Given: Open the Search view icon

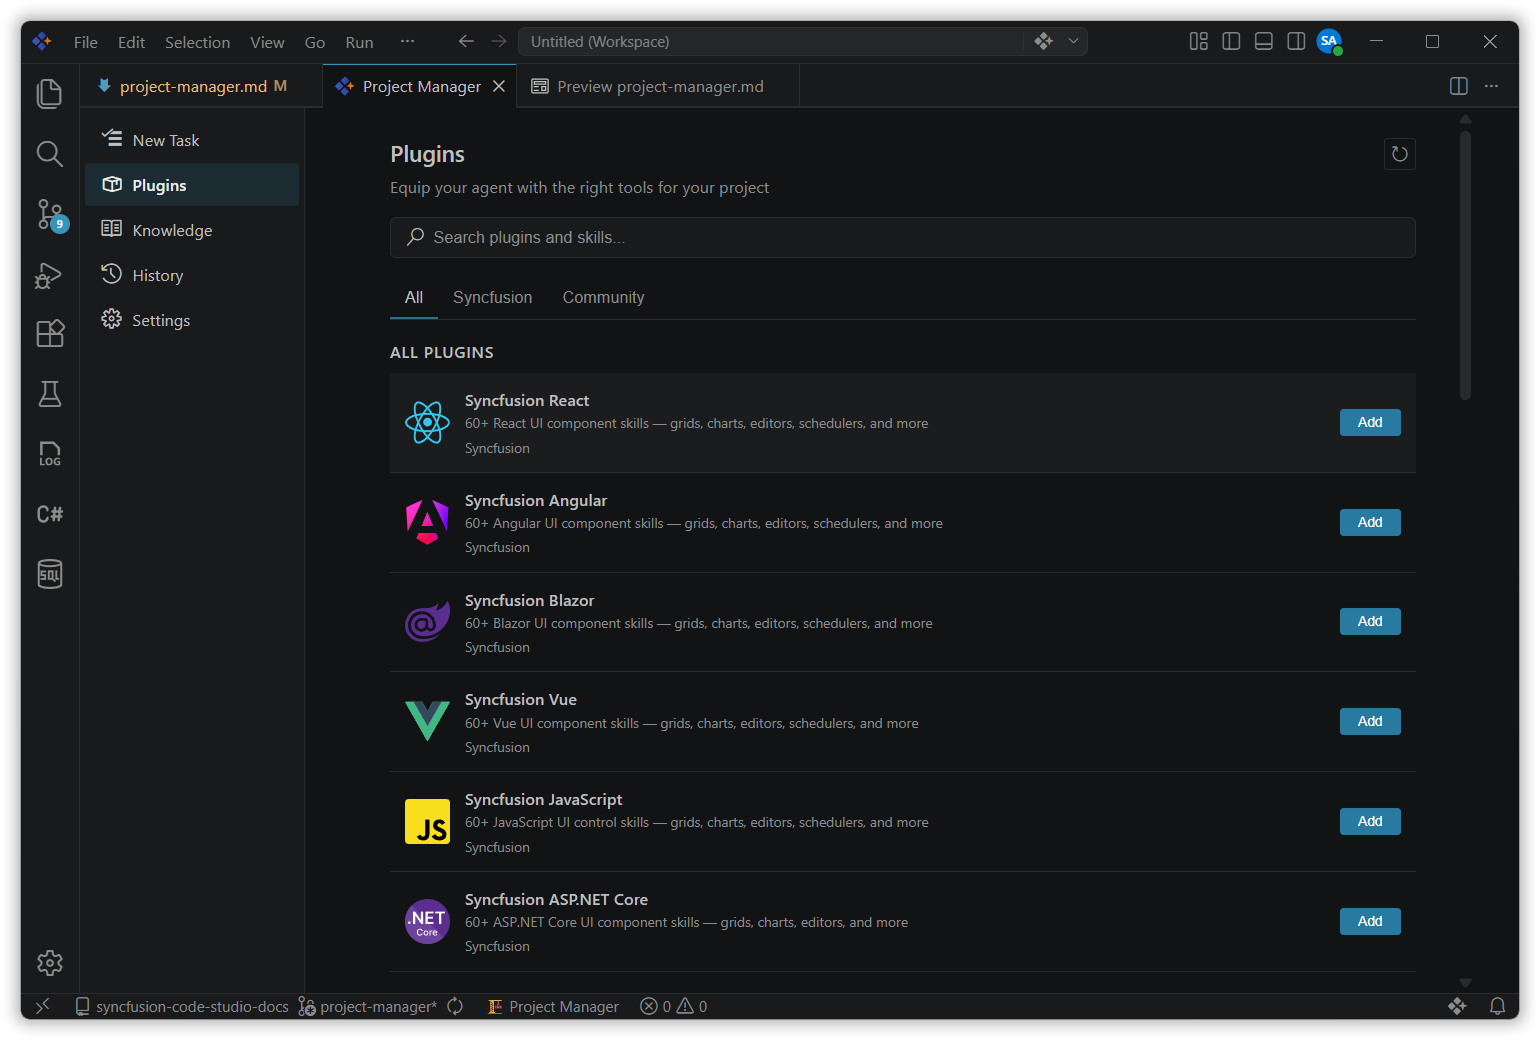Looking at the screenshot, I should click(49, 154).
